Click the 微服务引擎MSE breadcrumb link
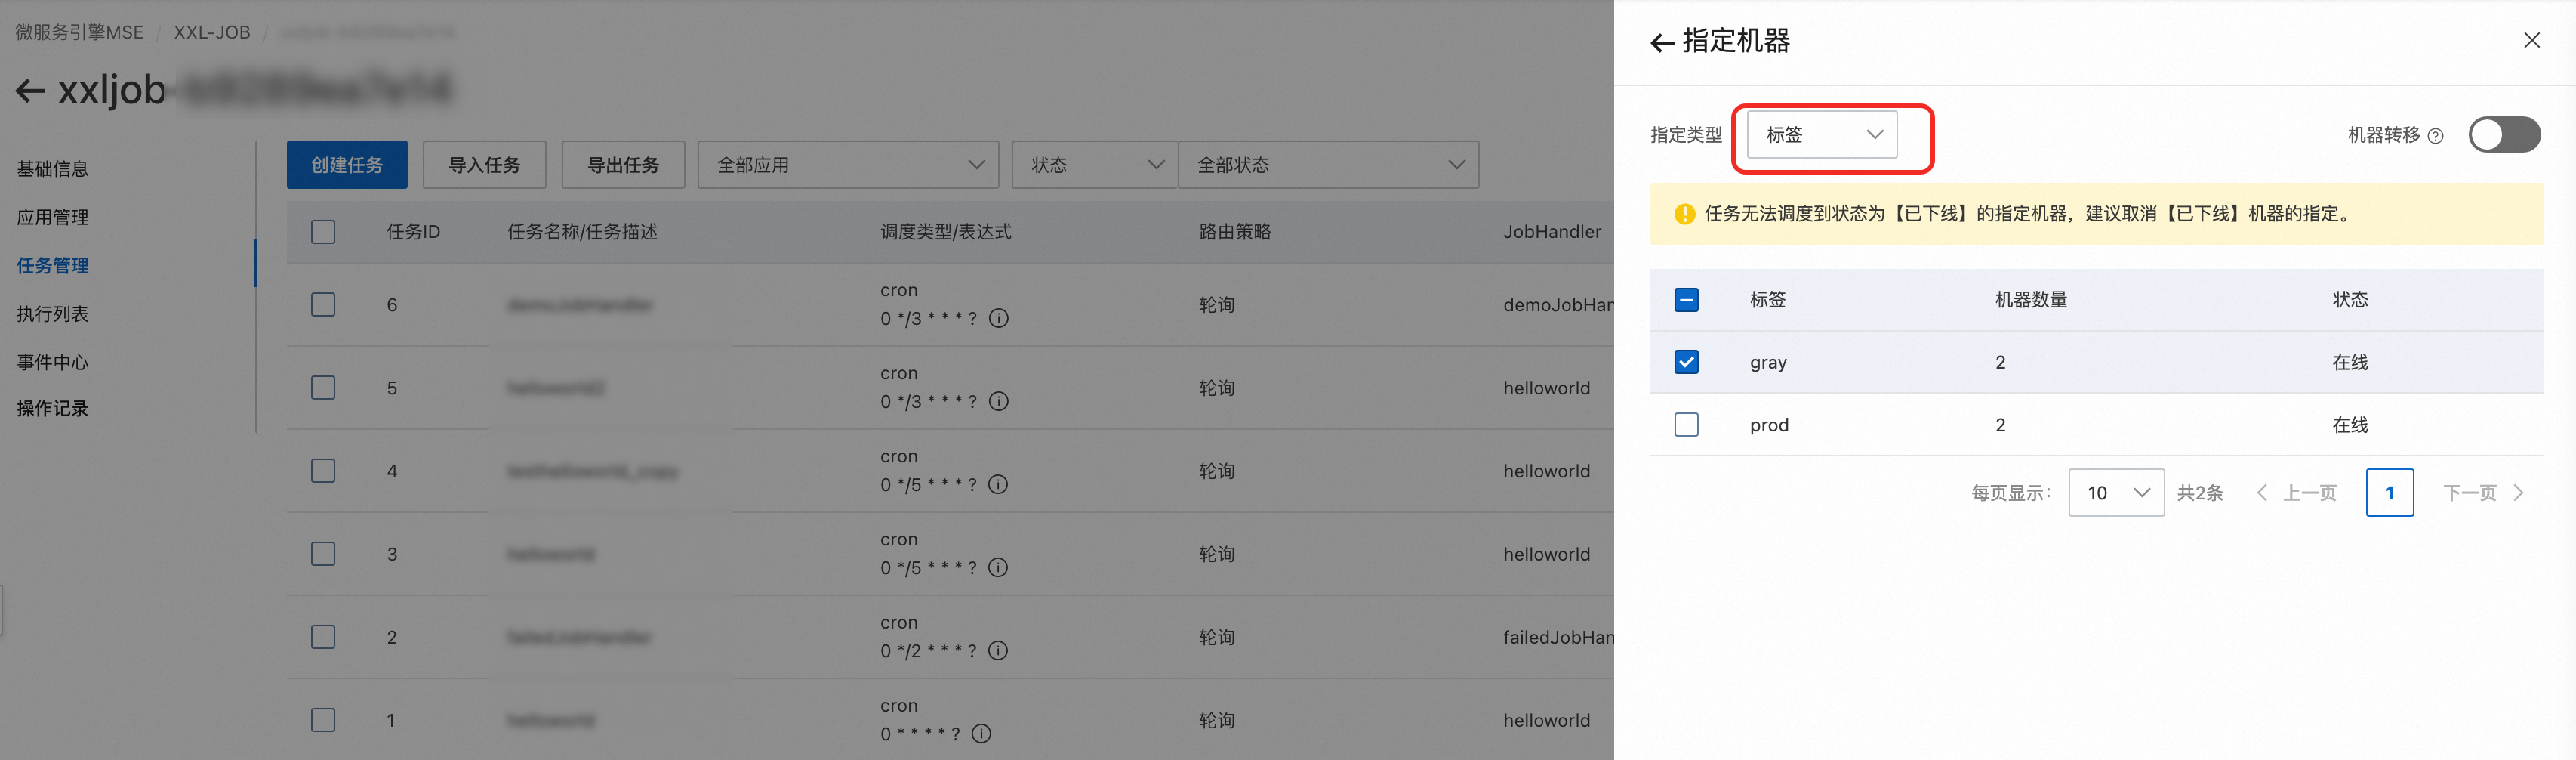Viewport: 2576px width, 760px height. [79, 32]
